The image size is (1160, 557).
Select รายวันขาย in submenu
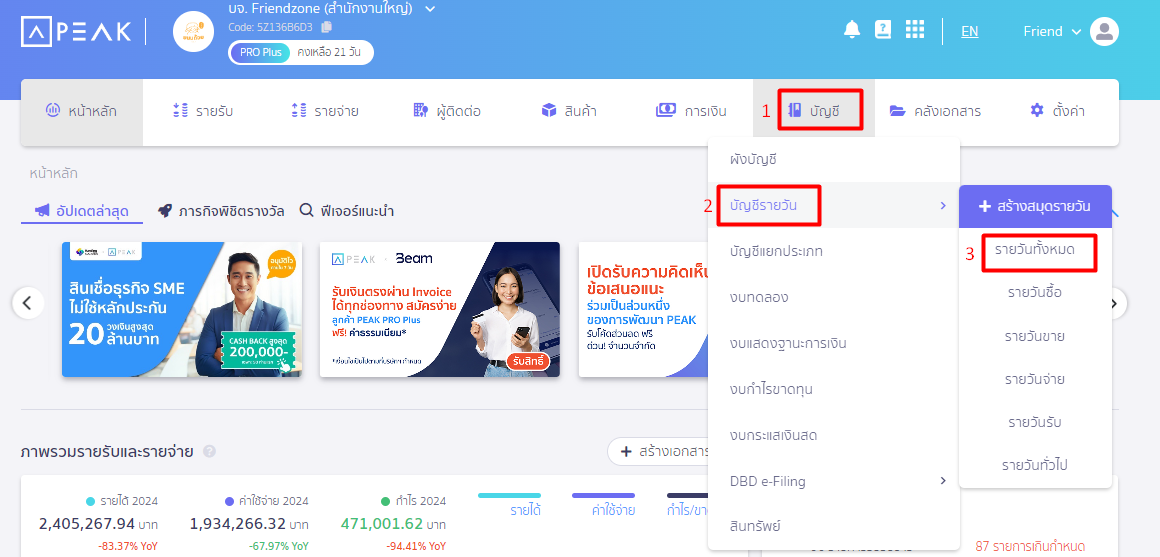(x=1035, y=337)
